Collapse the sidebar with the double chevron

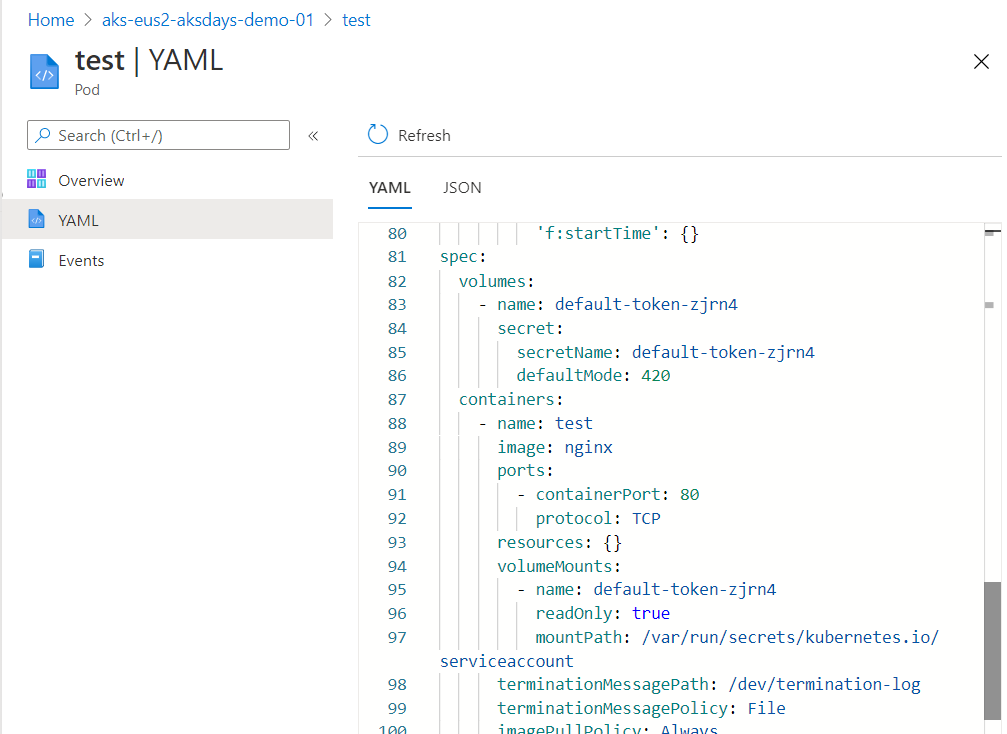pos(313,136)
